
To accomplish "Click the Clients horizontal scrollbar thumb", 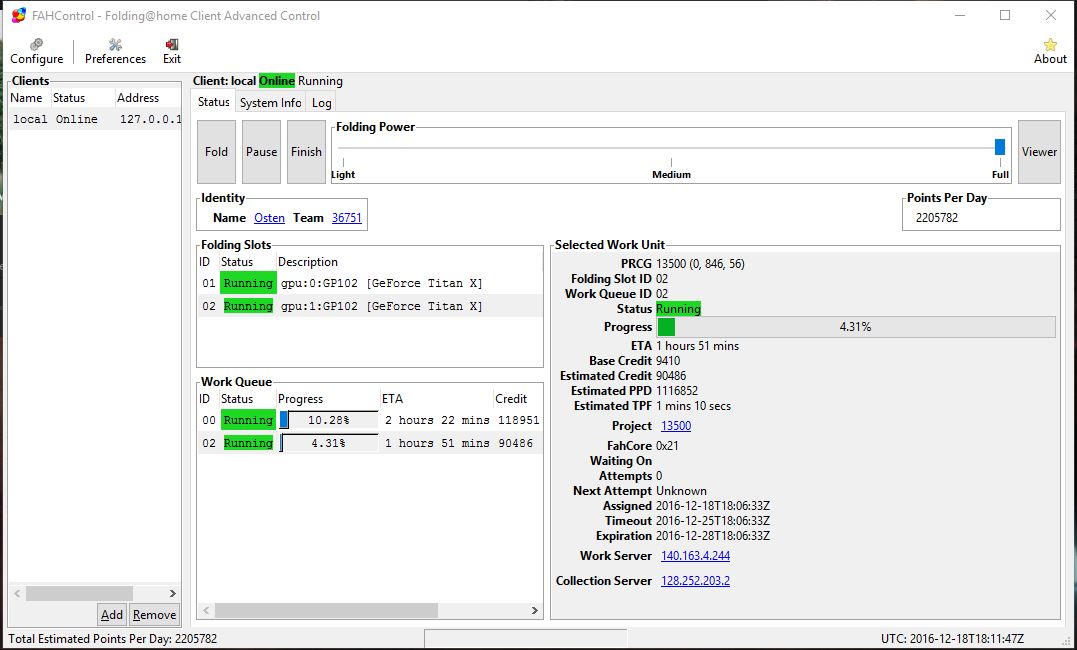I will pos(79,594).
